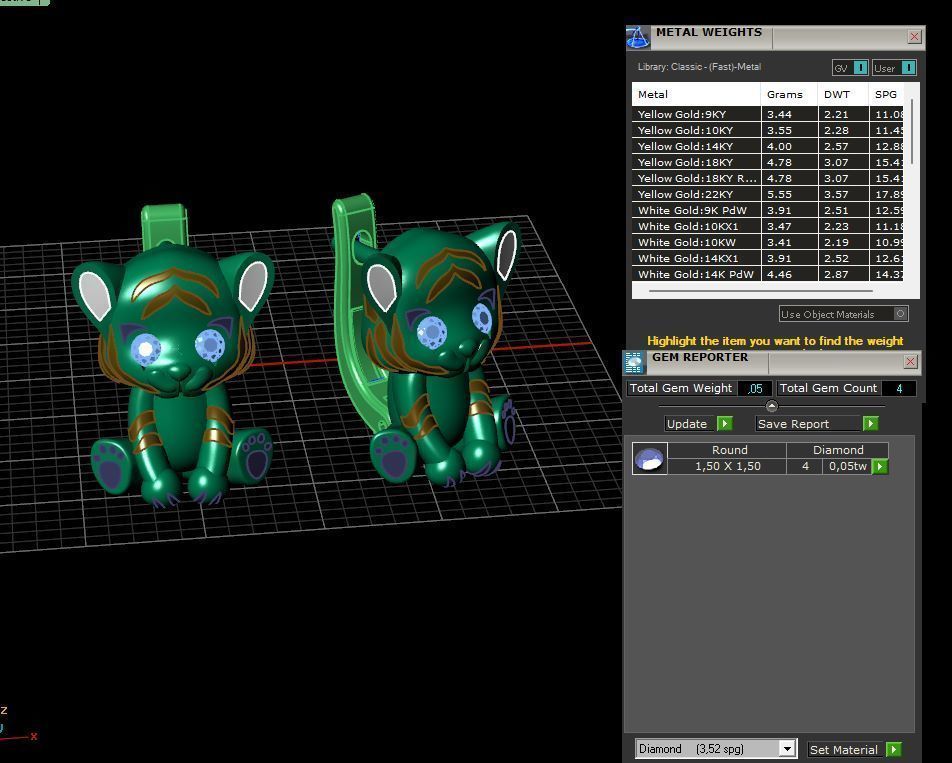Select the White Gold:10KW row

point(767,242)
